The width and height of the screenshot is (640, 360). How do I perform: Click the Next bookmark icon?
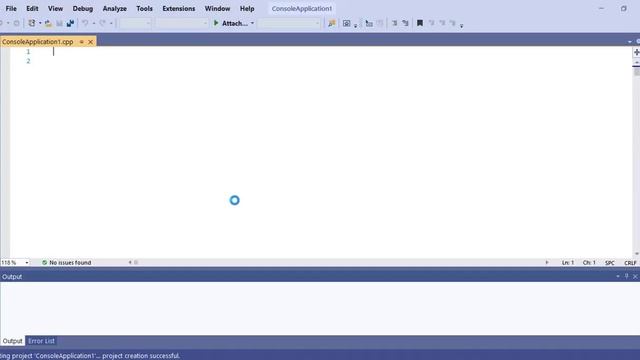(442, 23)
